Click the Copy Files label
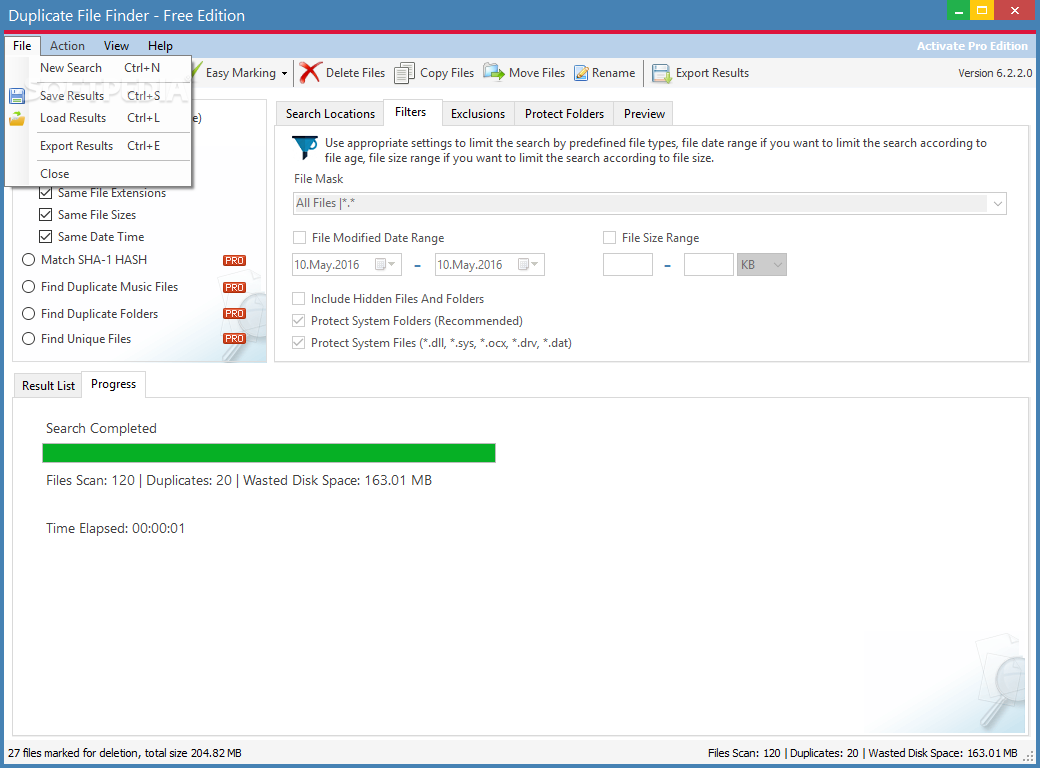Screen dimensions: 1040x768 [447, 73]
